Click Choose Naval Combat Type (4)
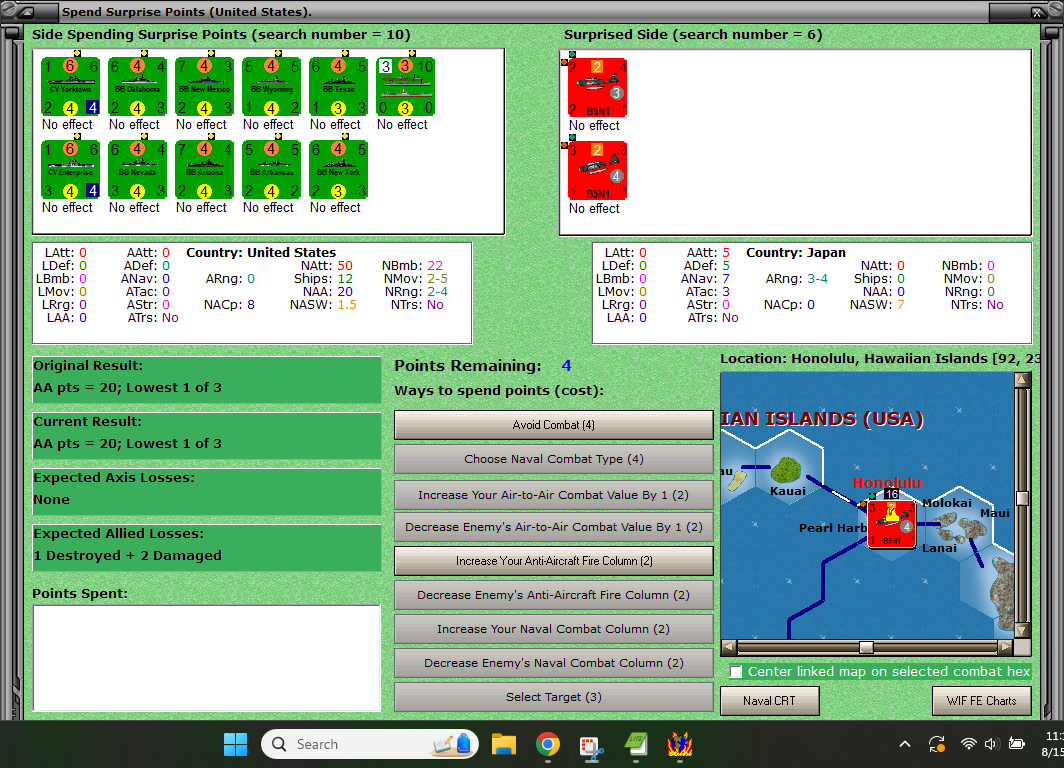The height and width of the screenshot is (768, 1064). coord(554,459)
